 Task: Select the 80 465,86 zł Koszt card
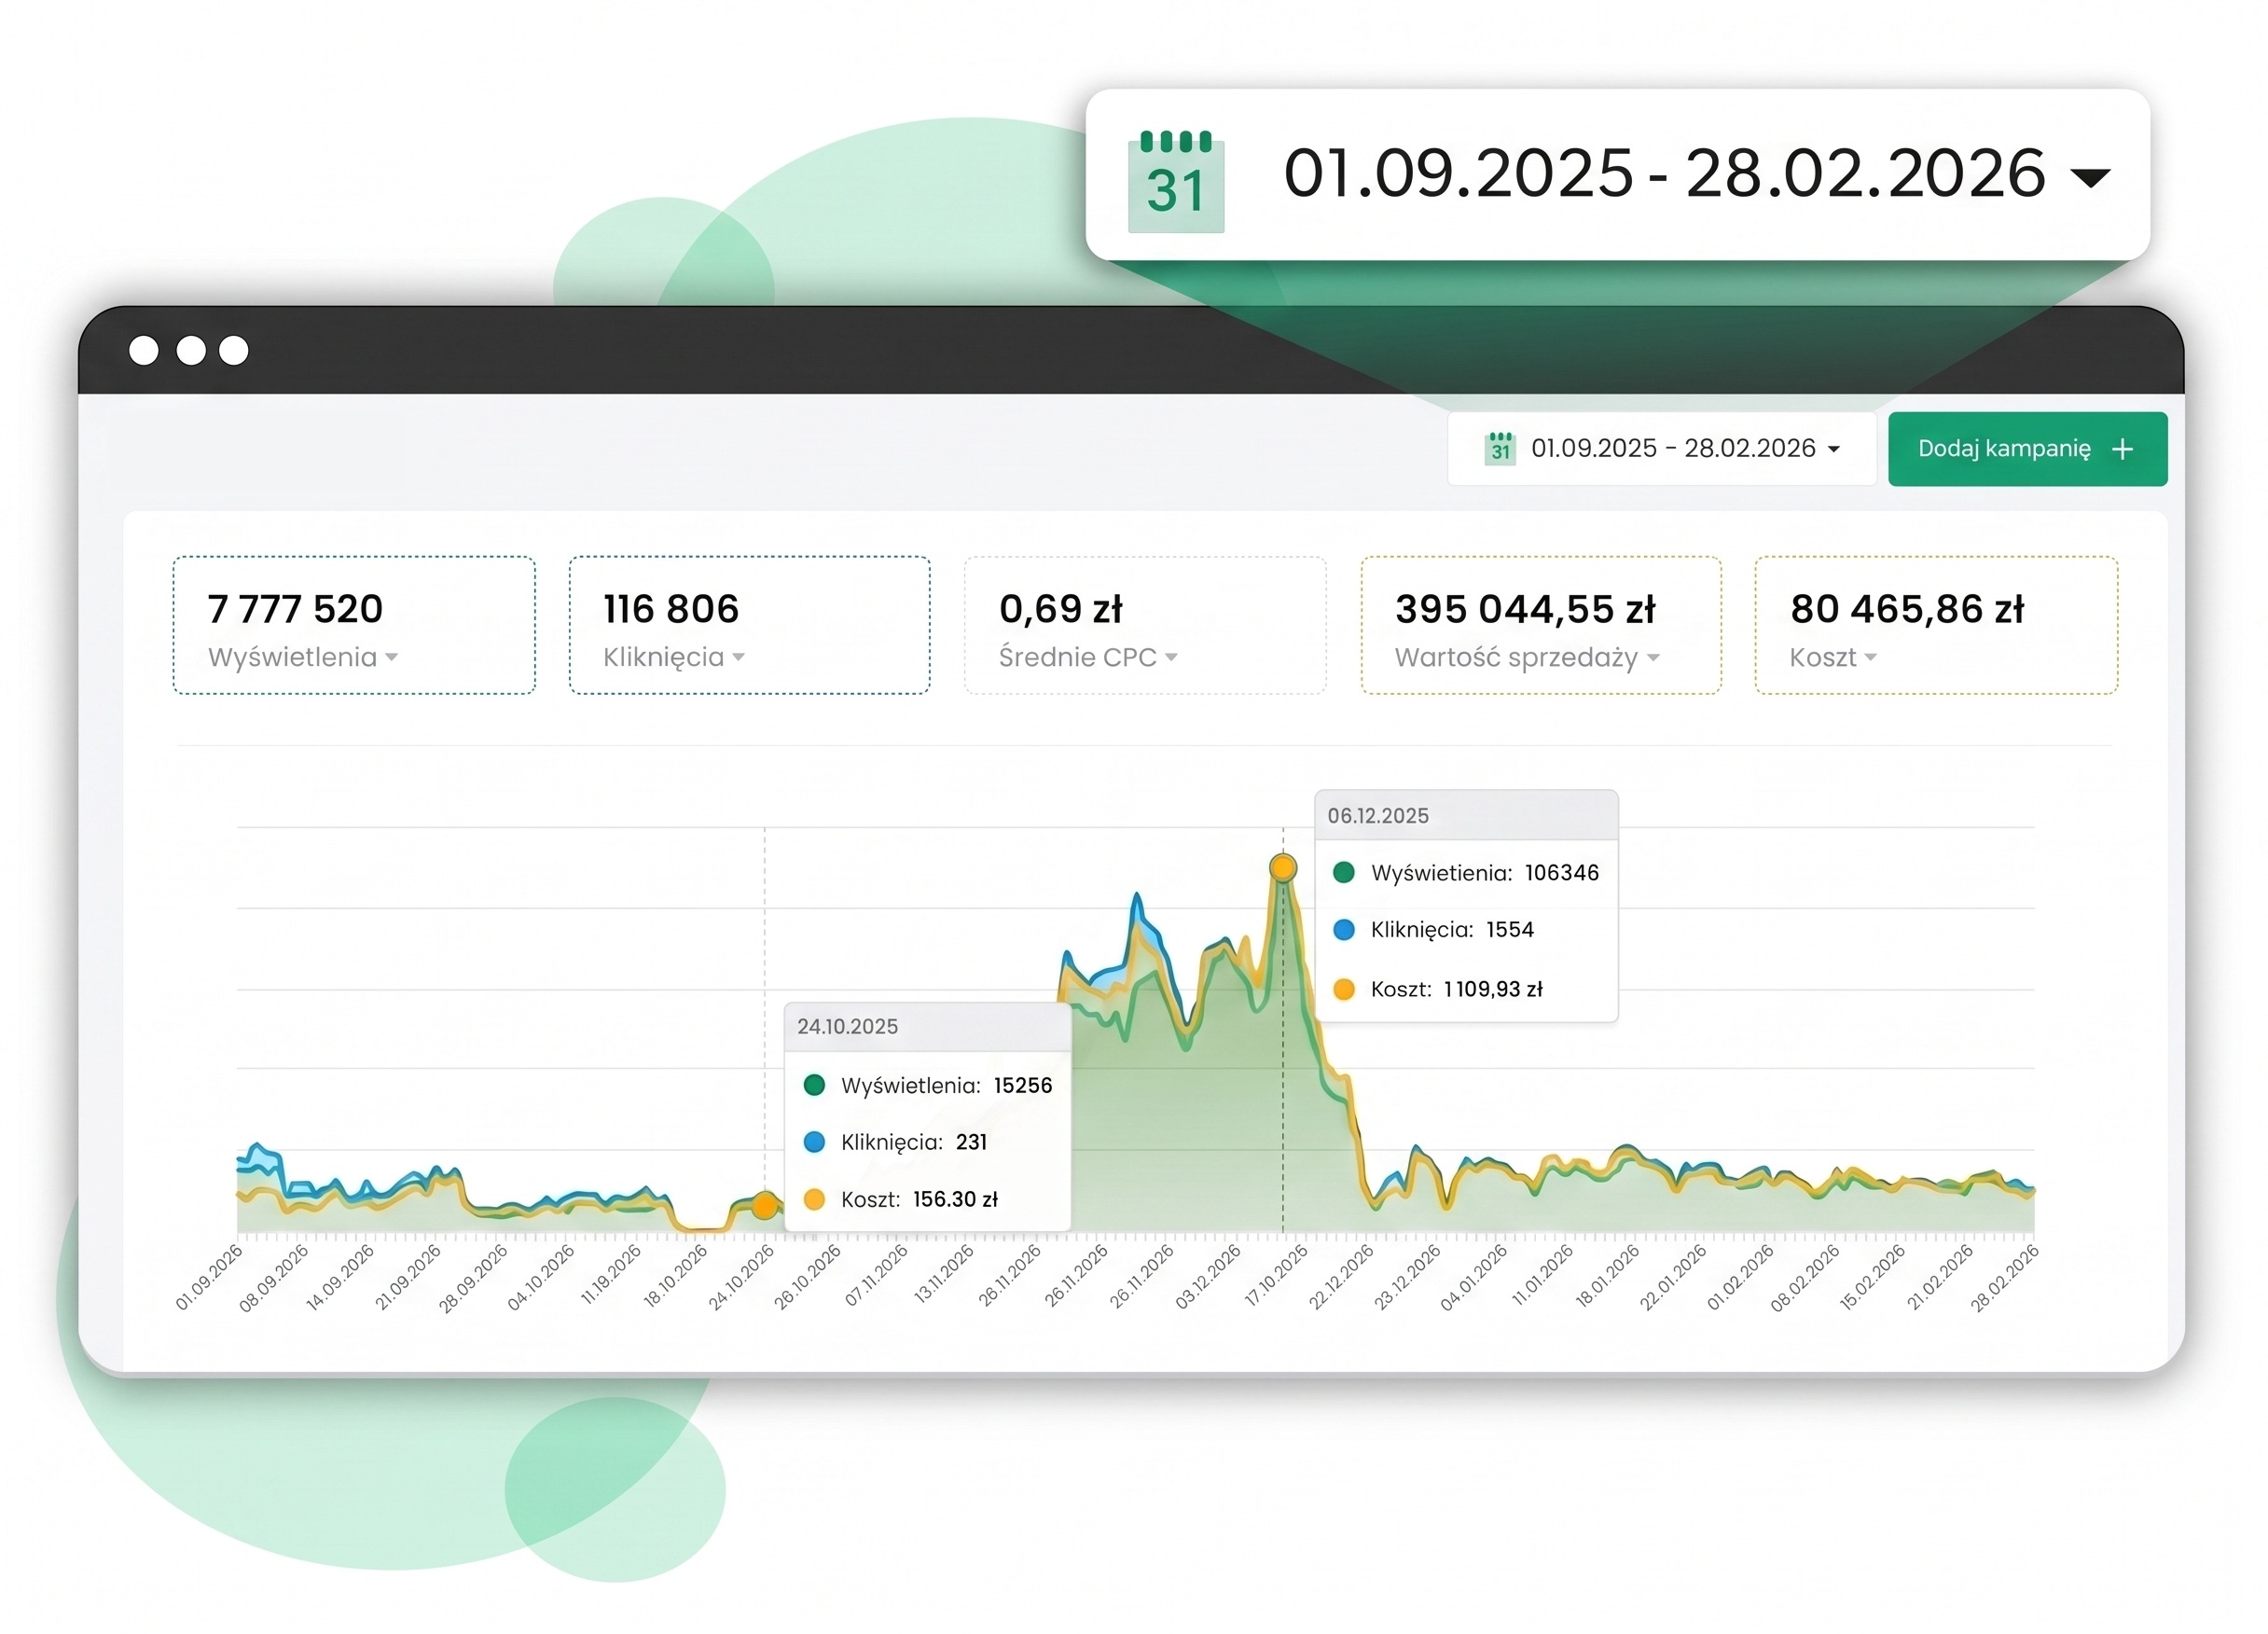click(1936, 625)
